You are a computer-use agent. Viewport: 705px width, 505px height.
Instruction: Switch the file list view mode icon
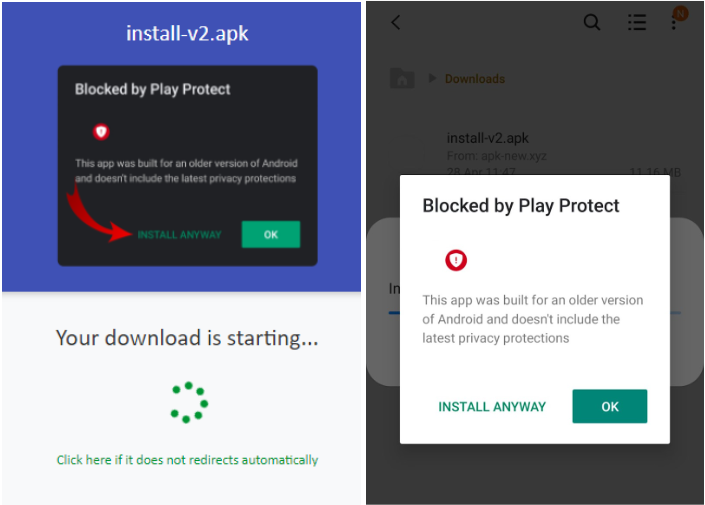pos(636,22)
